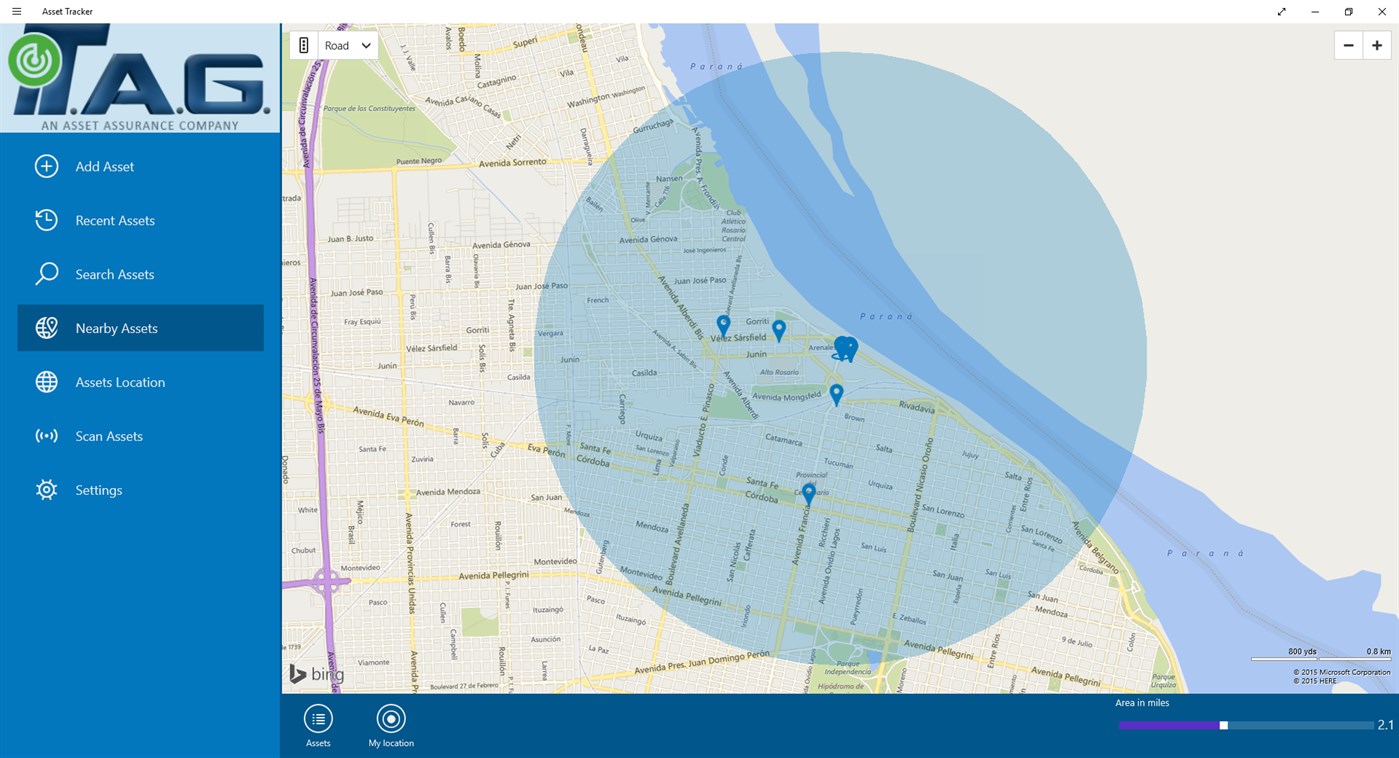Center map with My location button

[390, 718]
